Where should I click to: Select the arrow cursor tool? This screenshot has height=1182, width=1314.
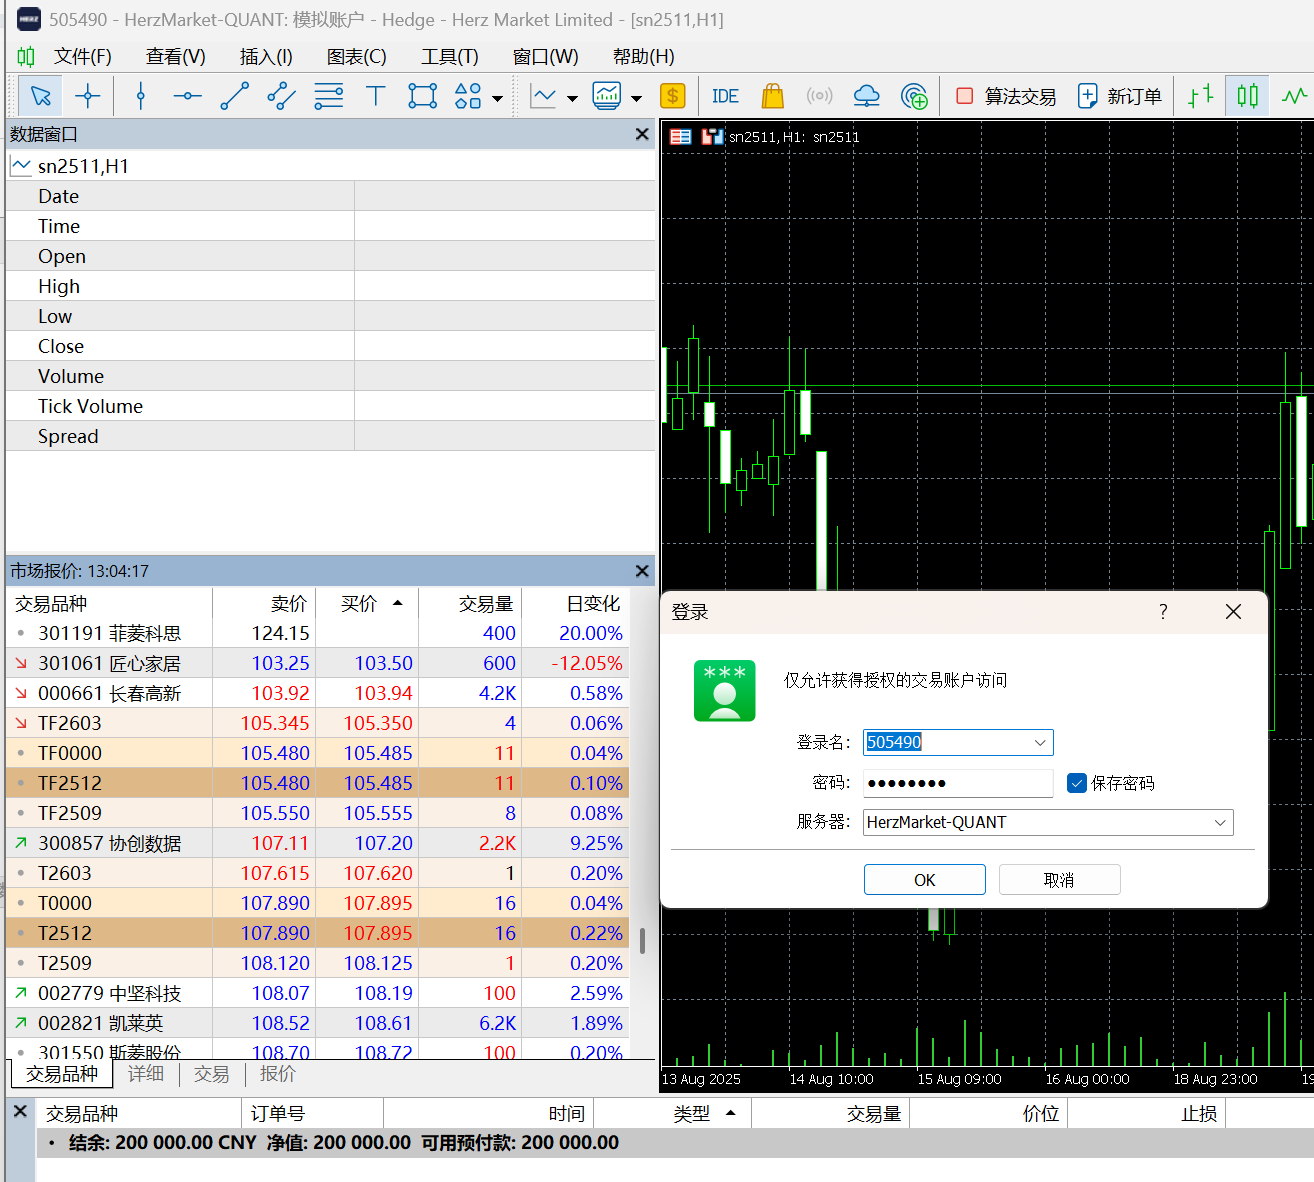point(41,96)
